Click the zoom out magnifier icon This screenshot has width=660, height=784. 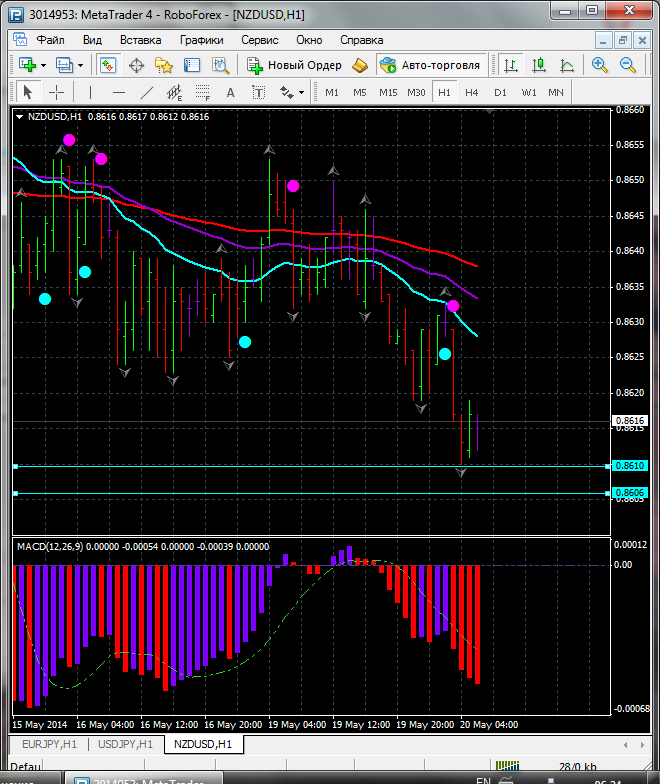pyautogui.click(x=628, y=65)
